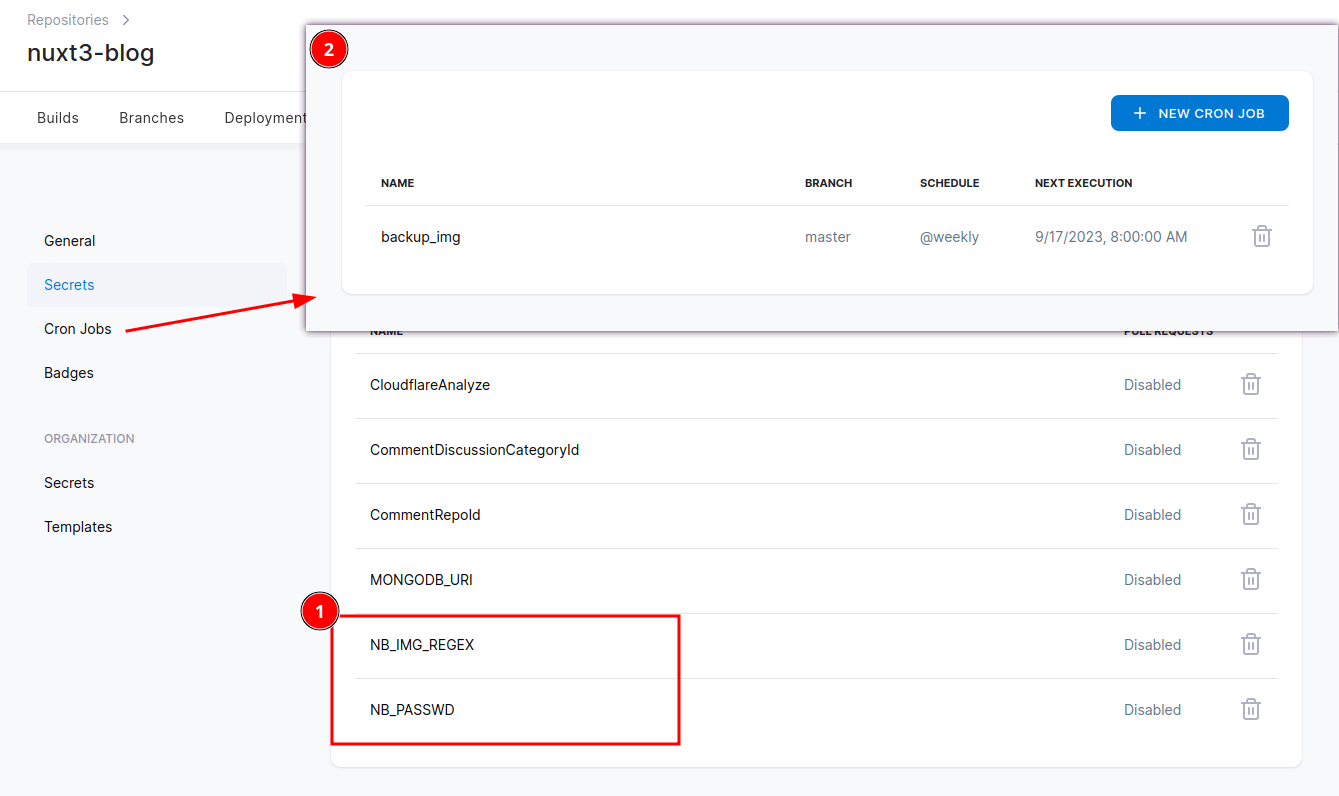Switch to the Branches tab
1339x796 pixels.
pos(151,118)
